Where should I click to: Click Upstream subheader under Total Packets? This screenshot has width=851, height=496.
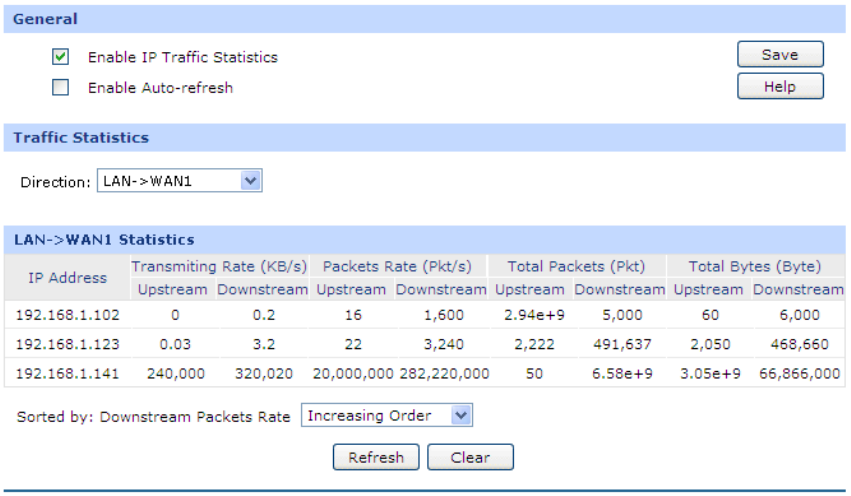[x=530, y=289]
